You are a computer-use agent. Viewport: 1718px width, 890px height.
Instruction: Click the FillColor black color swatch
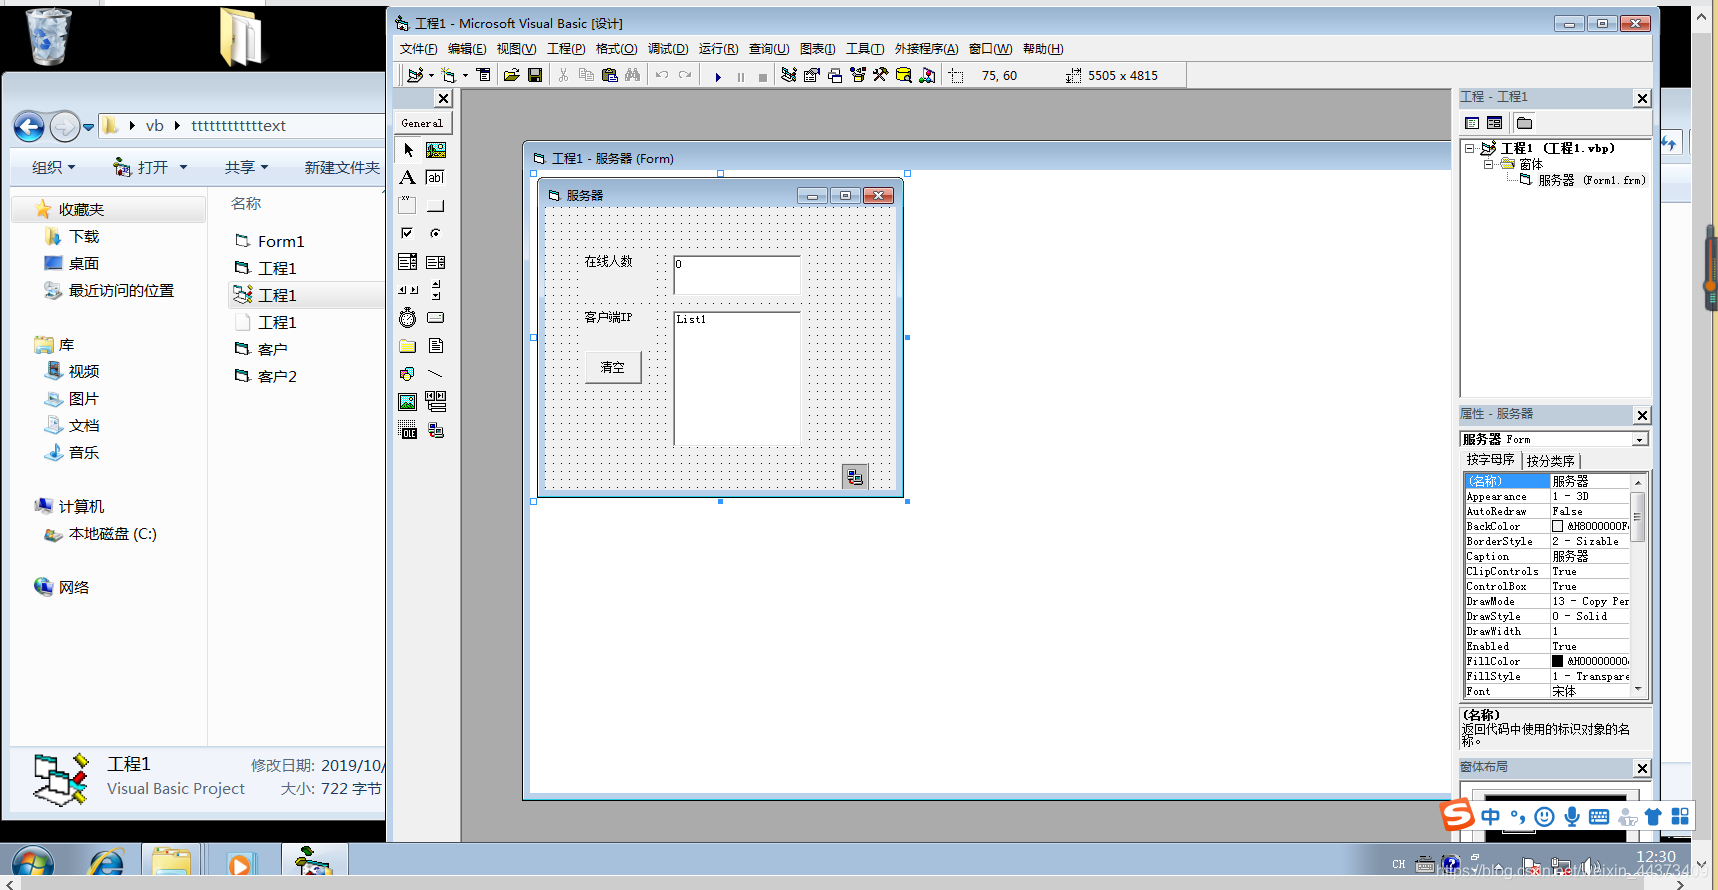pyautogui.click(x=1557, y=661)
